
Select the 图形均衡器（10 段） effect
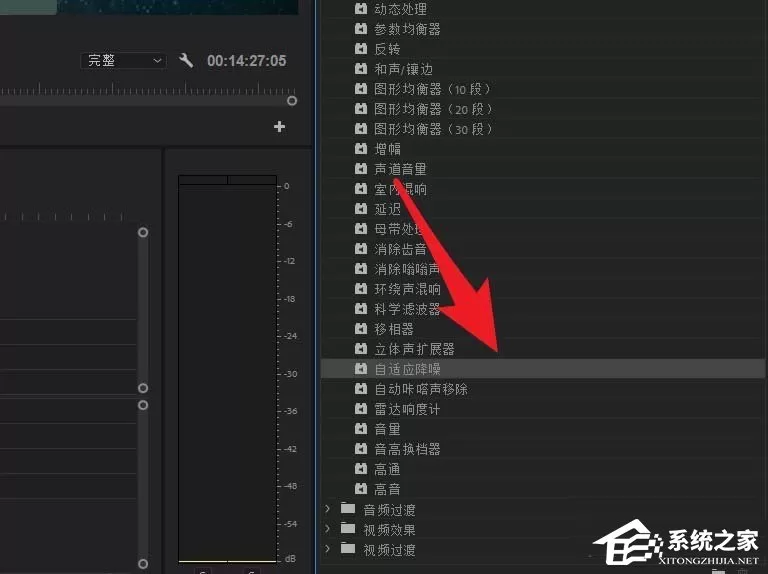pos(432,89)
